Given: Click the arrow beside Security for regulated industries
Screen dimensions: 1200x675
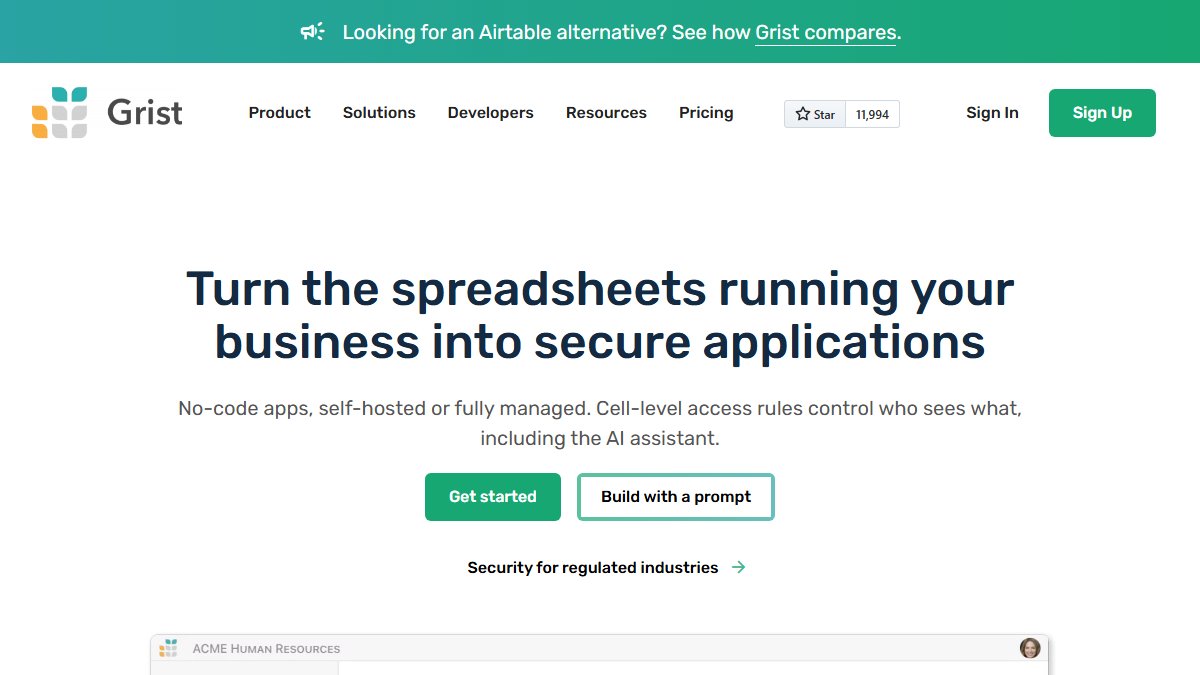Looking at the screenshot, I should (x=738, y=567).
